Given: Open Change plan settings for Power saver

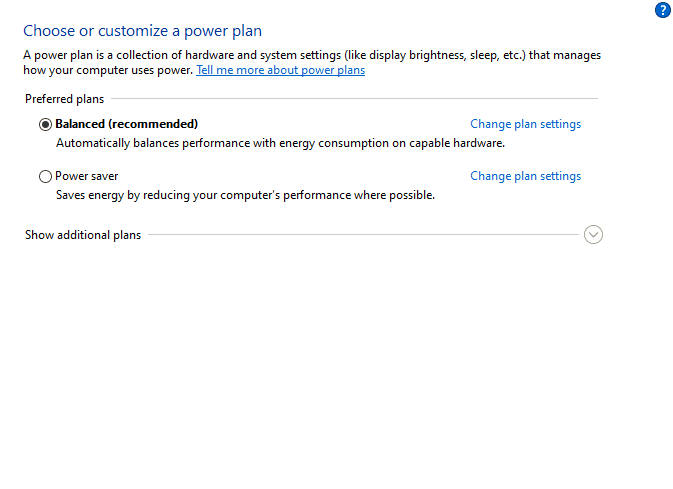Looking at the screenshot, I should click(x=525, y=176).
